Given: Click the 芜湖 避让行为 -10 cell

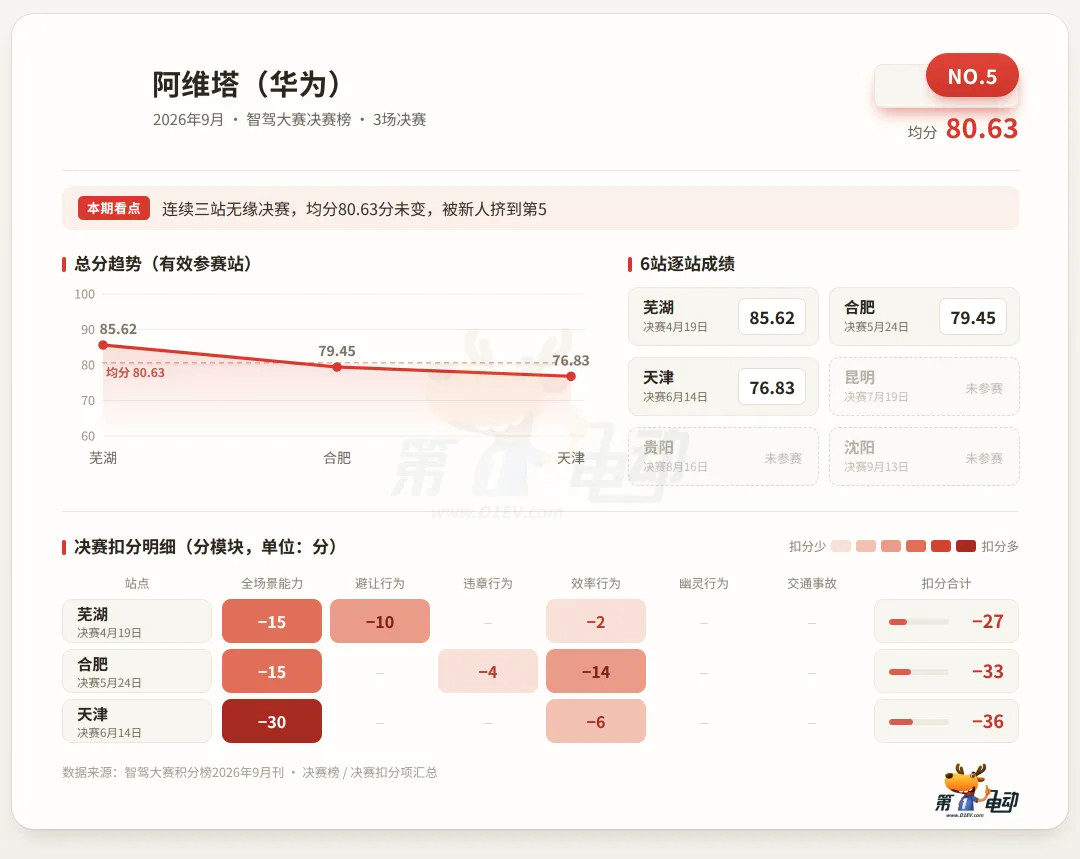Looking at the screenshot, I should (x=380, y=621).
